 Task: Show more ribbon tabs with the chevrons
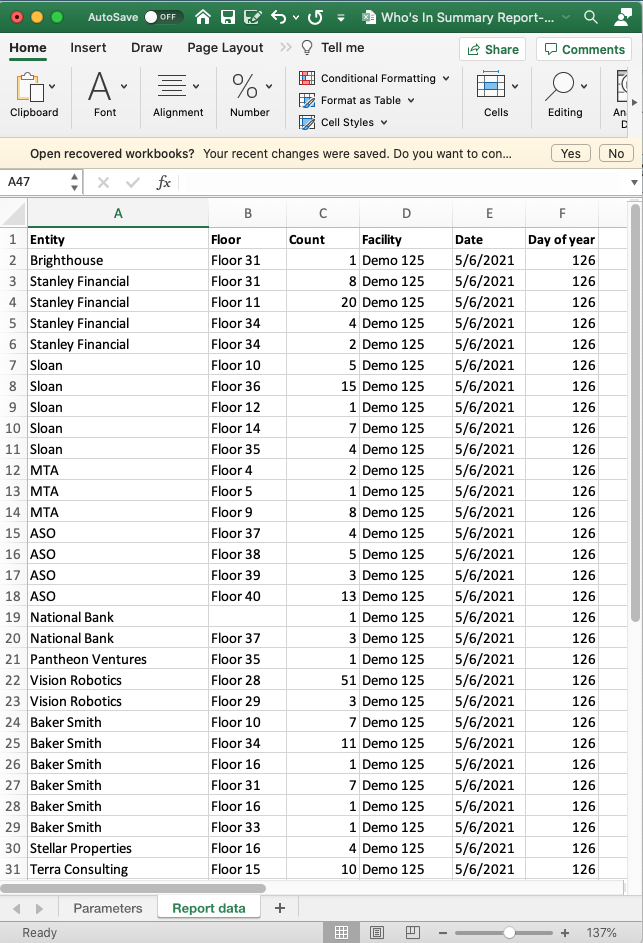coord(286,48)
